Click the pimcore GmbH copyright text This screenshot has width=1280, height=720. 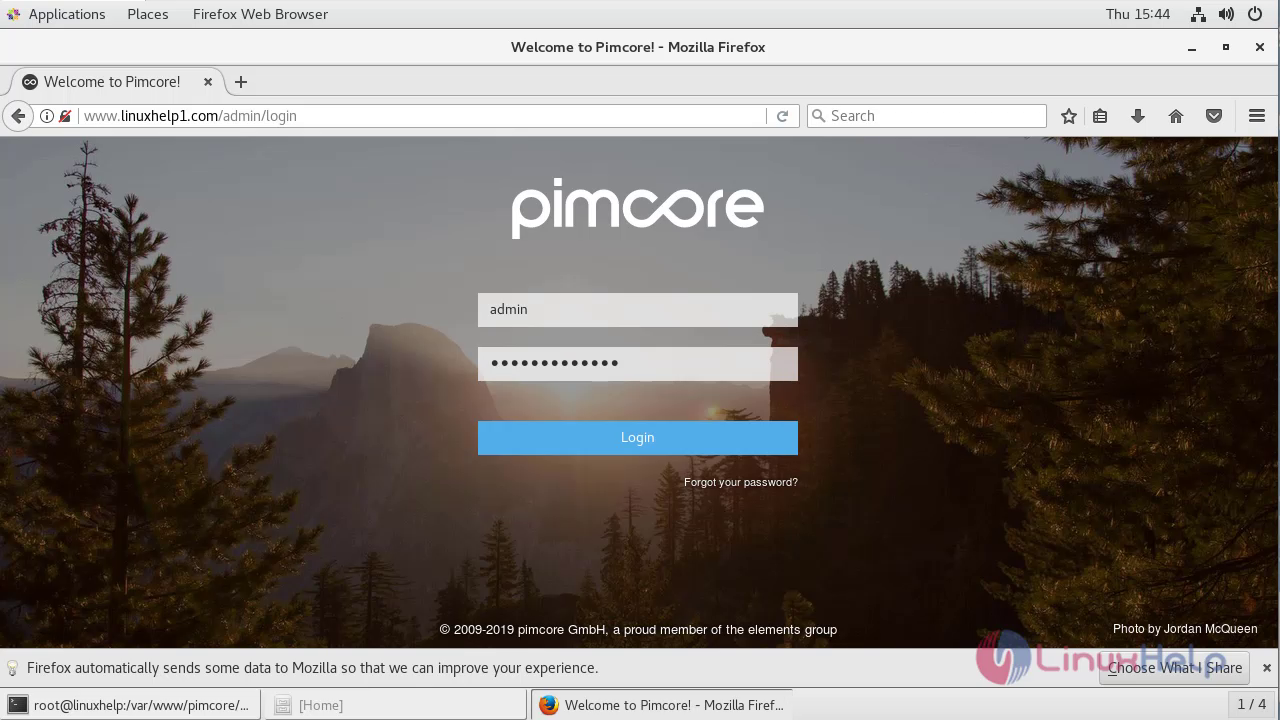638,630
